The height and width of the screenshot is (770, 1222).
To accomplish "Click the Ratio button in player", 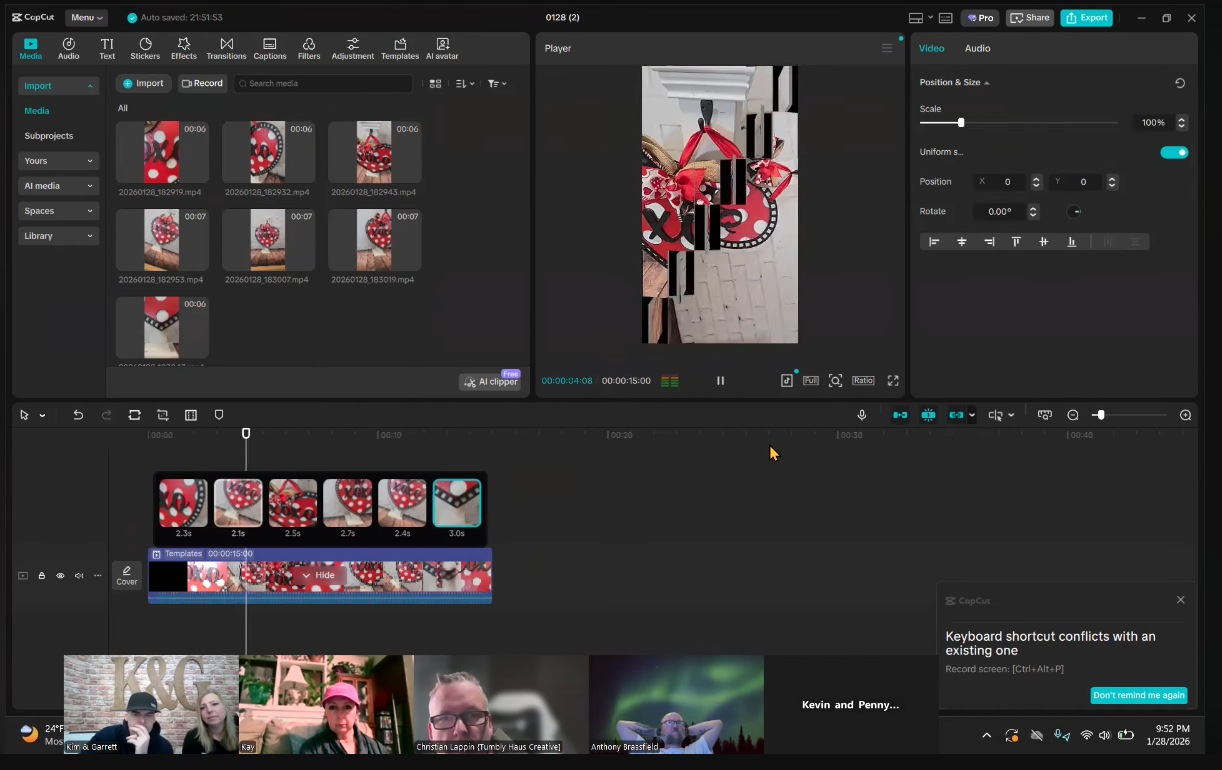I will 863,380.
